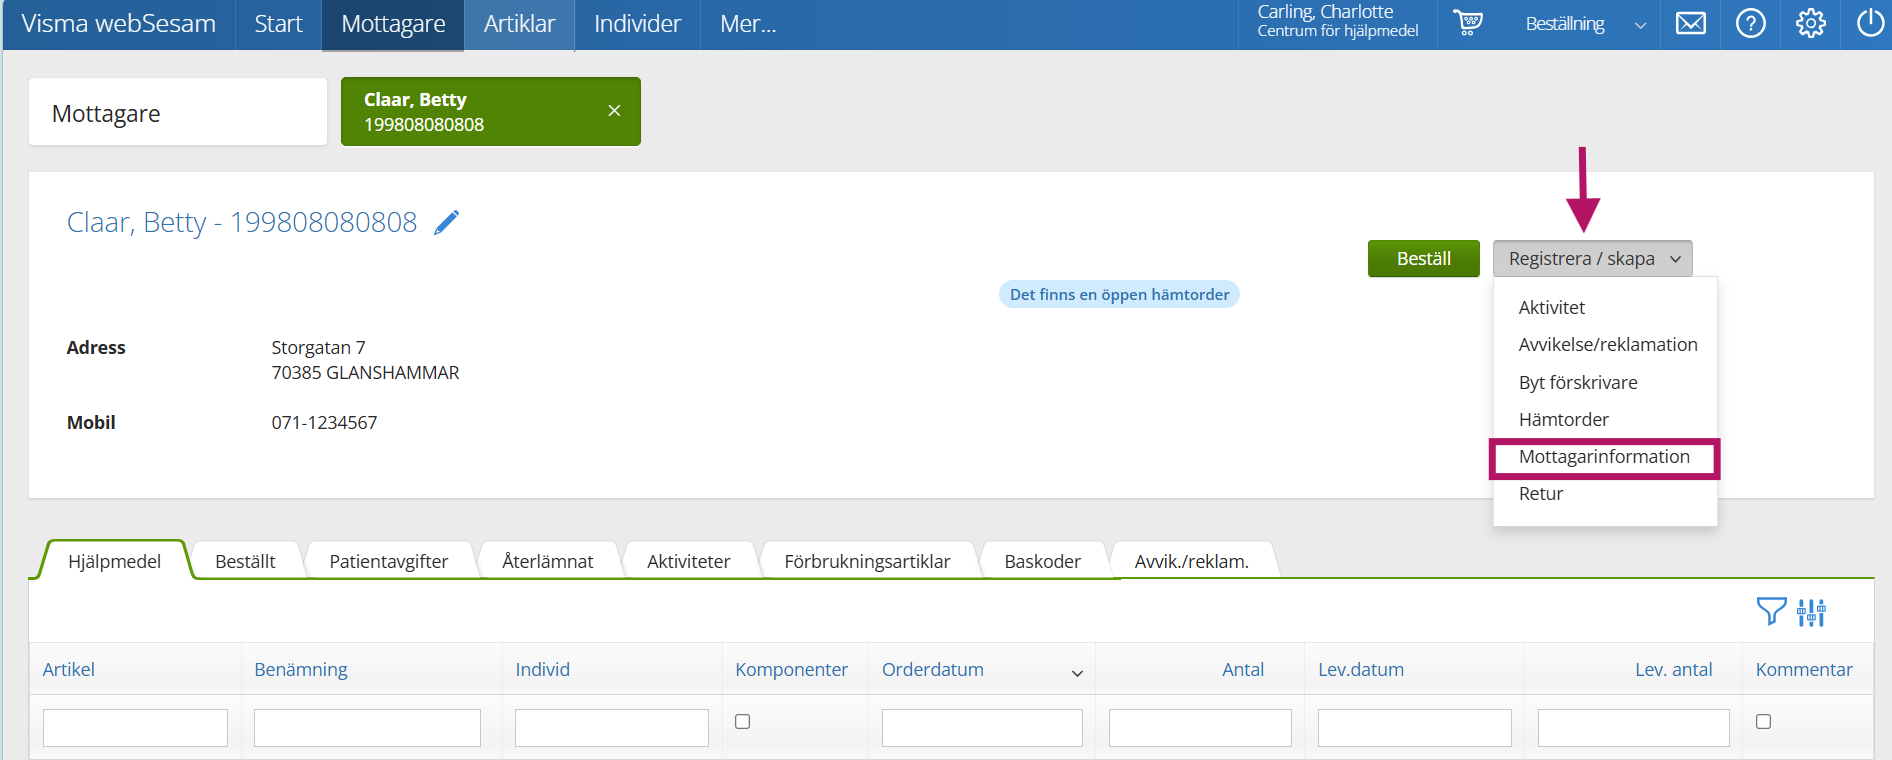Open the Återlämnat tab
1892x760 pixels.
pyautogui.click(x=548, y=561)
